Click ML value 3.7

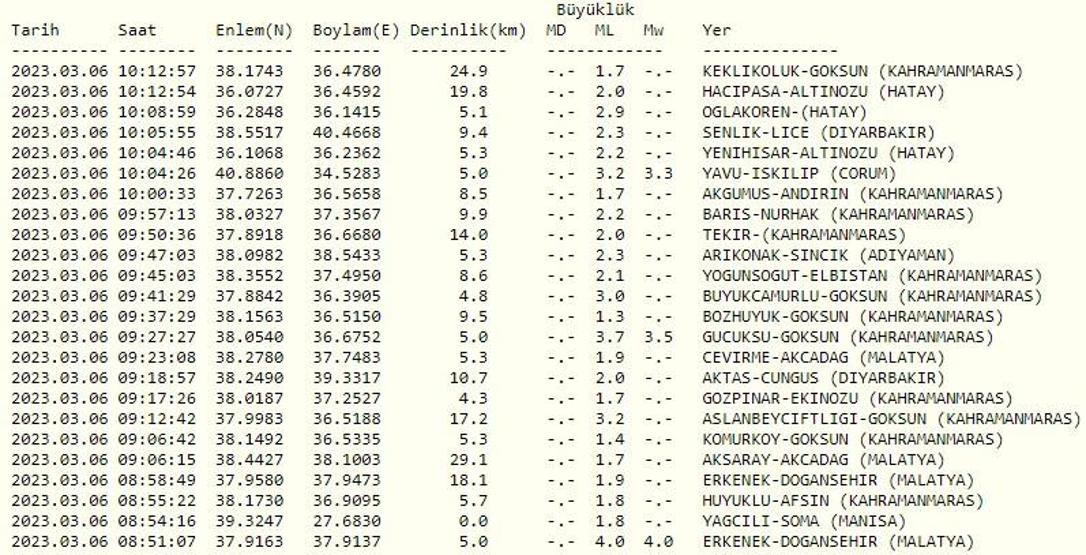(609, 337)
